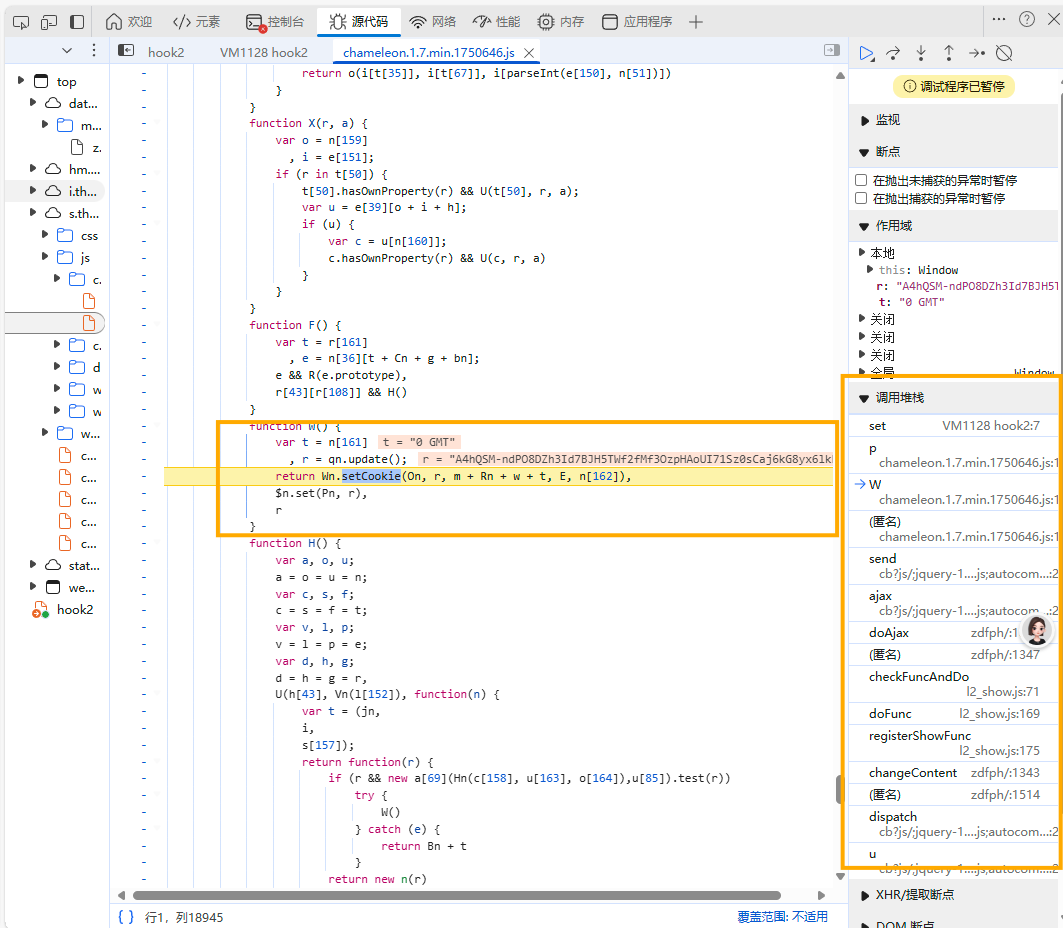Viewport: 1063px width, 928px height.
Task: Click the deactivate breakpoints icon
Action: point(1004,54)
